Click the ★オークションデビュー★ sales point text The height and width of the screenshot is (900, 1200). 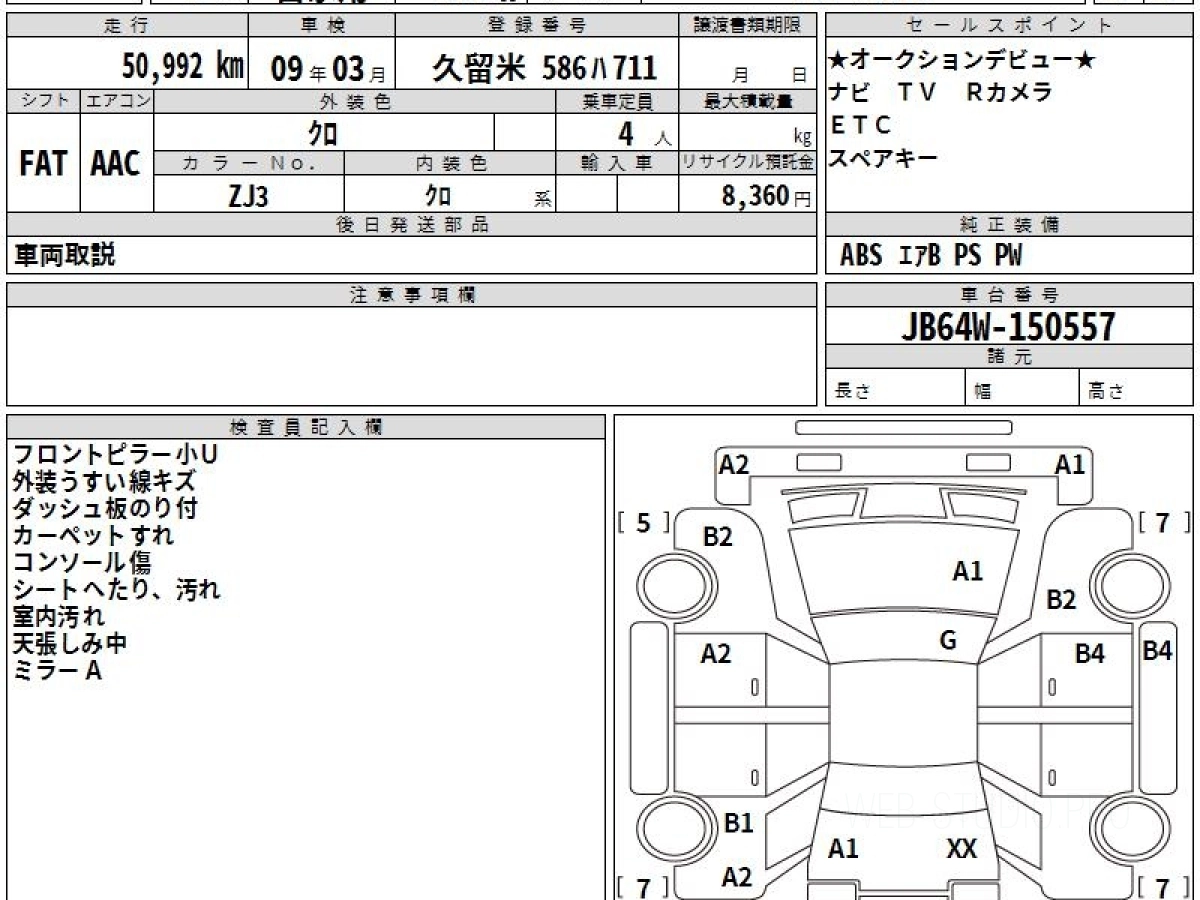962,60
